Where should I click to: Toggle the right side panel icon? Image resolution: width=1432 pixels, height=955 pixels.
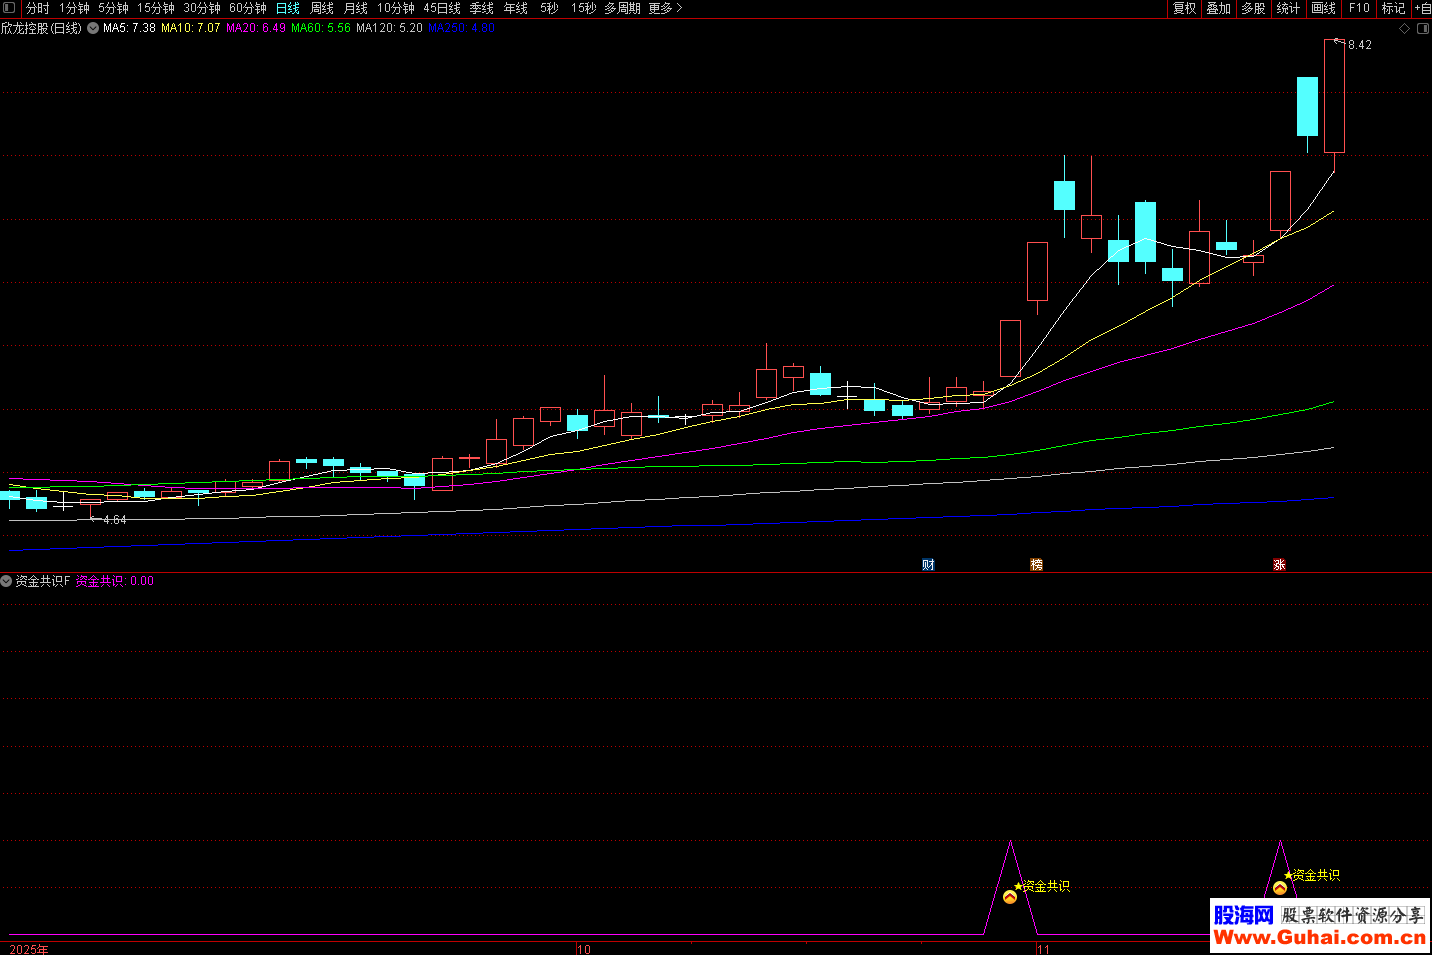[1423, 28]
